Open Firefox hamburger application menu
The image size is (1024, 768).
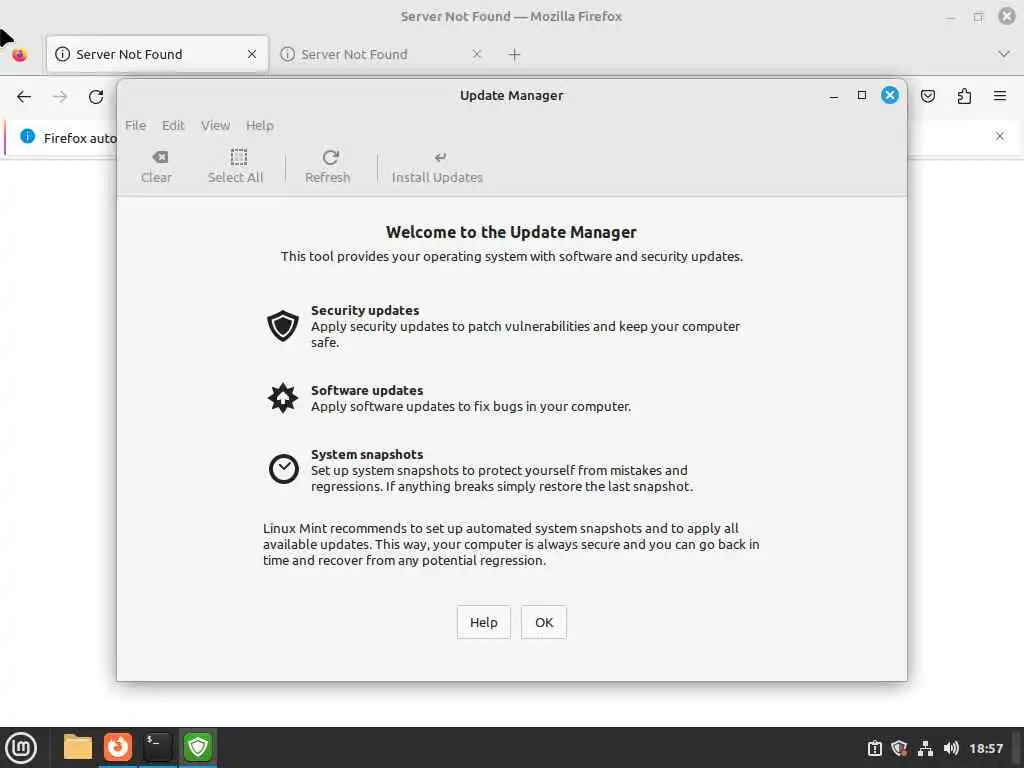tap(1000, 97)
